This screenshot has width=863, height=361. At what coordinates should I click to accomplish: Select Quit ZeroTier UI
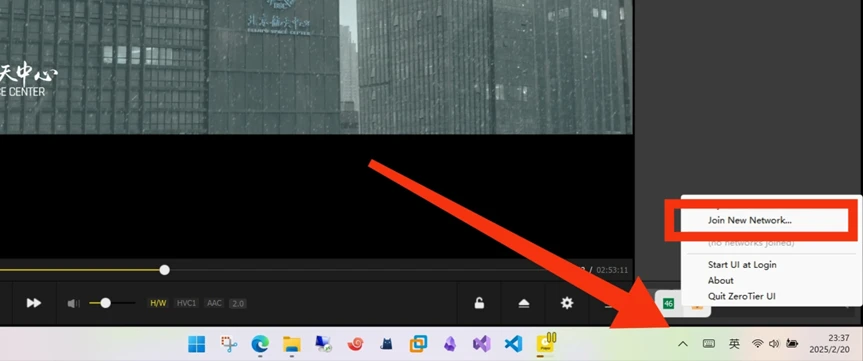tap(741, 296)
